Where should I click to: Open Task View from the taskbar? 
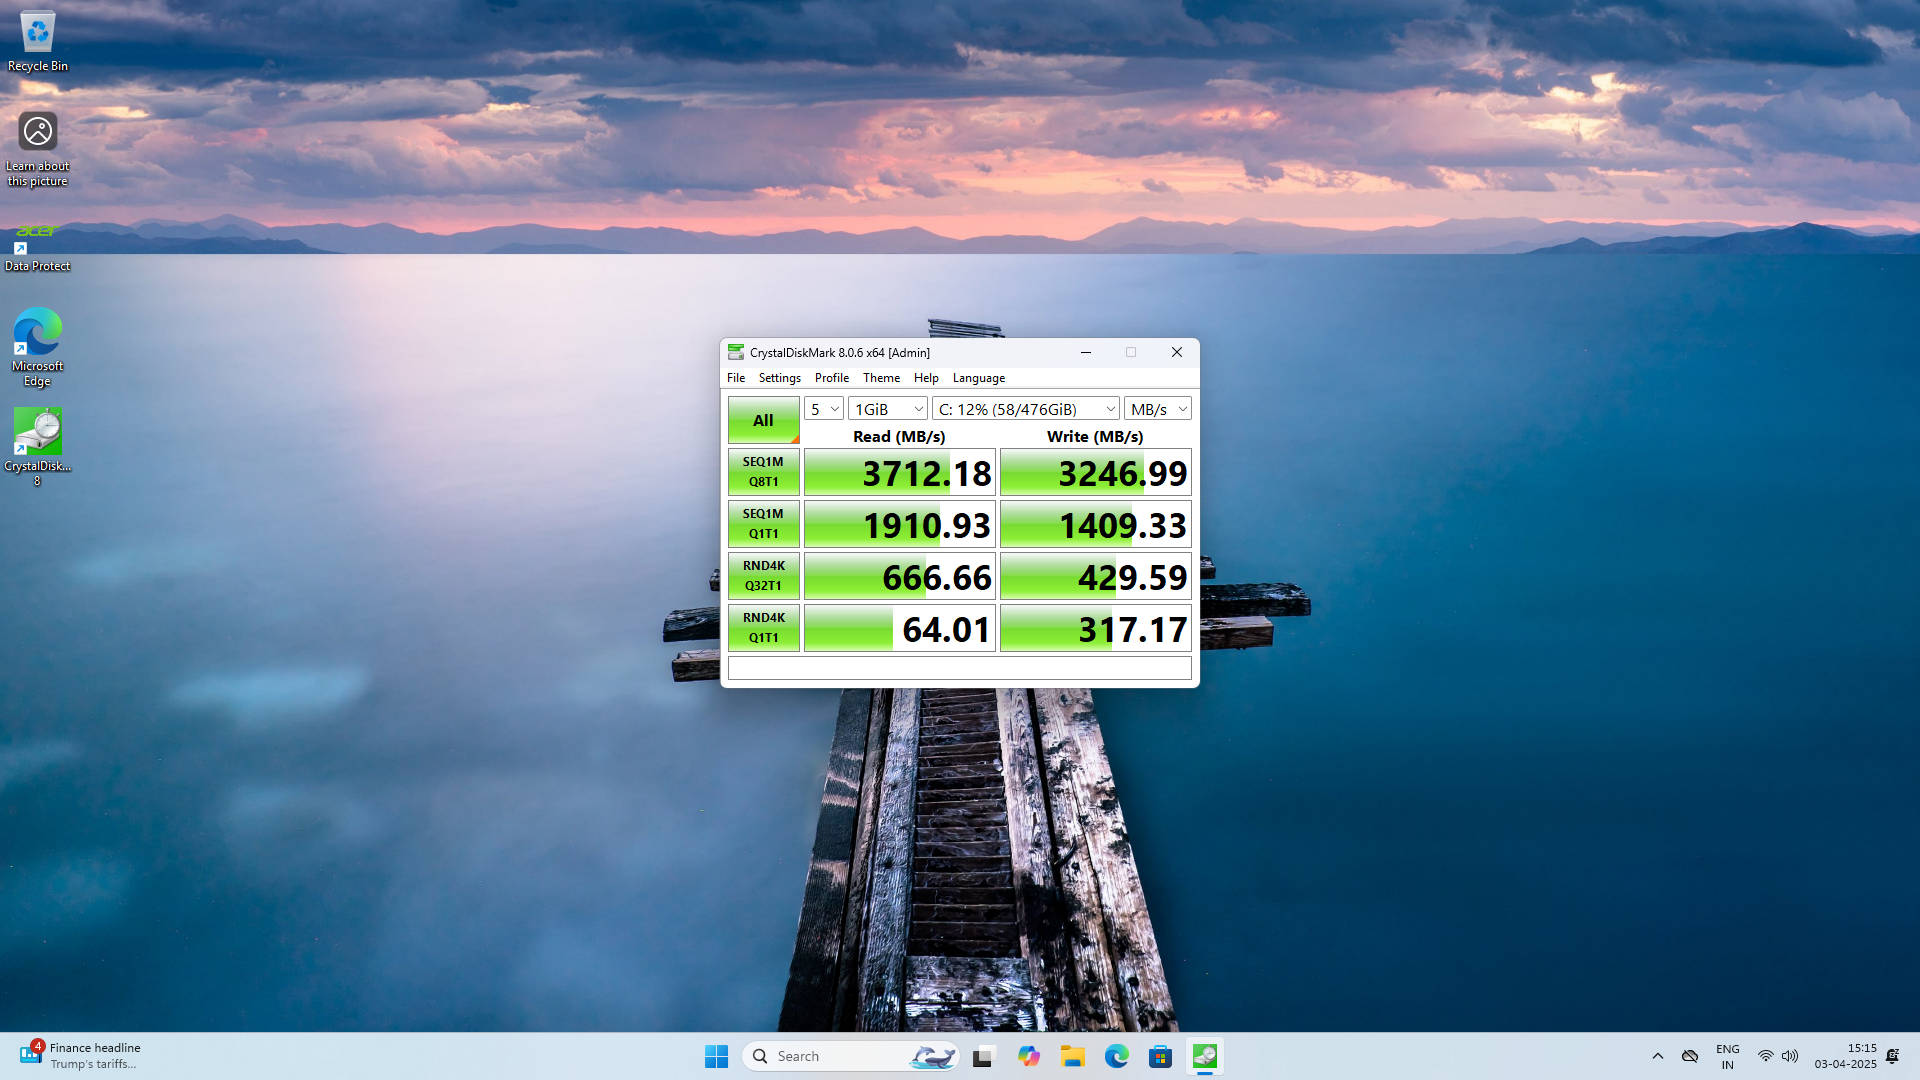[x=984, y=1056]
